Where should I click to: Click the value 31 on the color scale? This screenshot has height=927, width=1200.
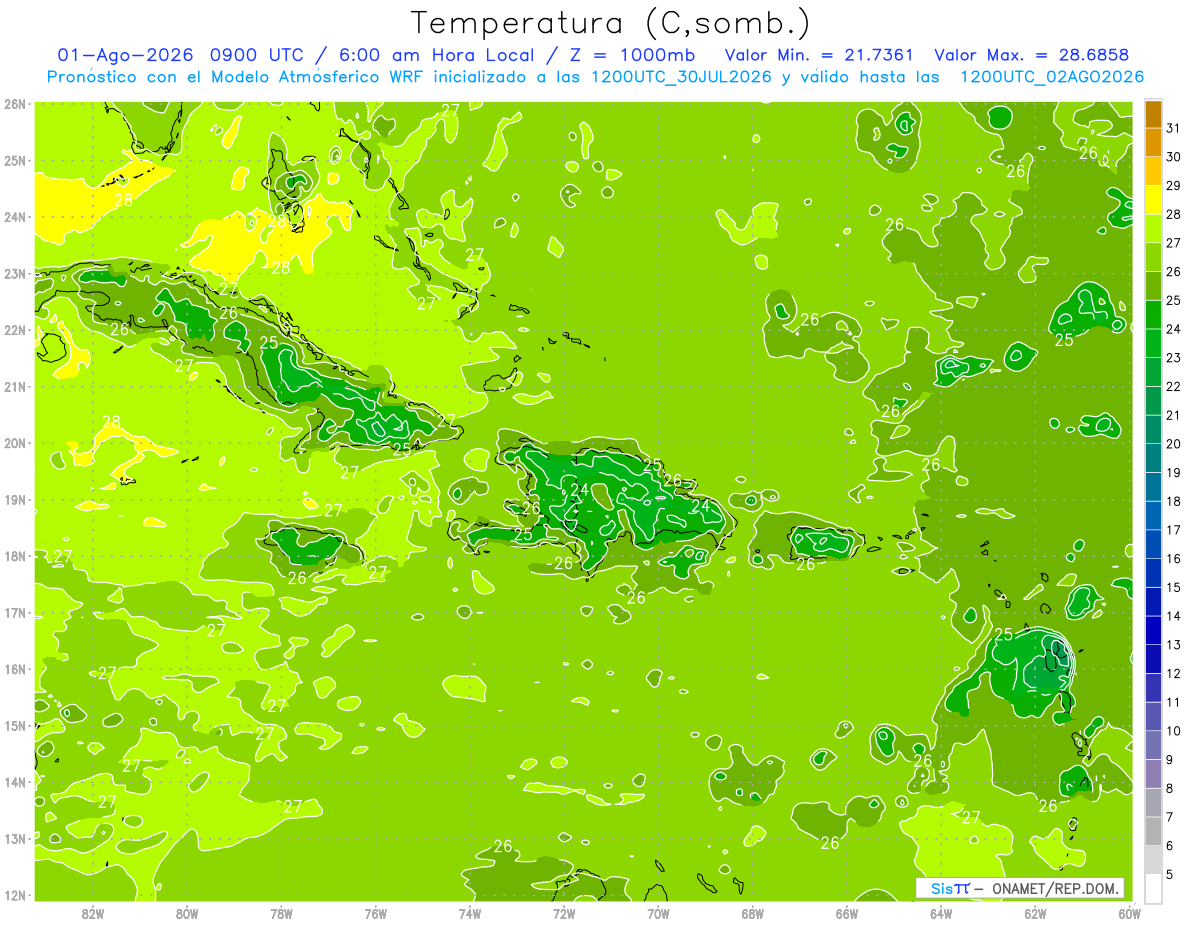[x=1173, y=128]
